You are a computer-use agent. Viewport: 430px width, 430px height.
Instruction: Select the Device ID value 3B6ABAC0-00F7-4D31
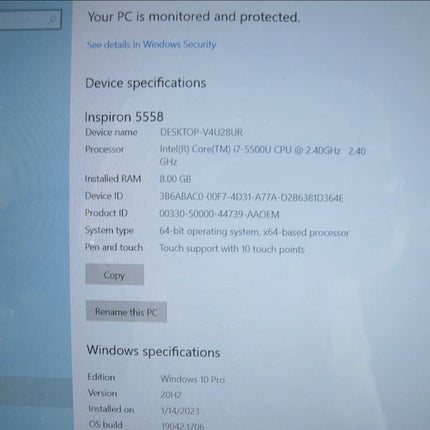tap(251, 197)
